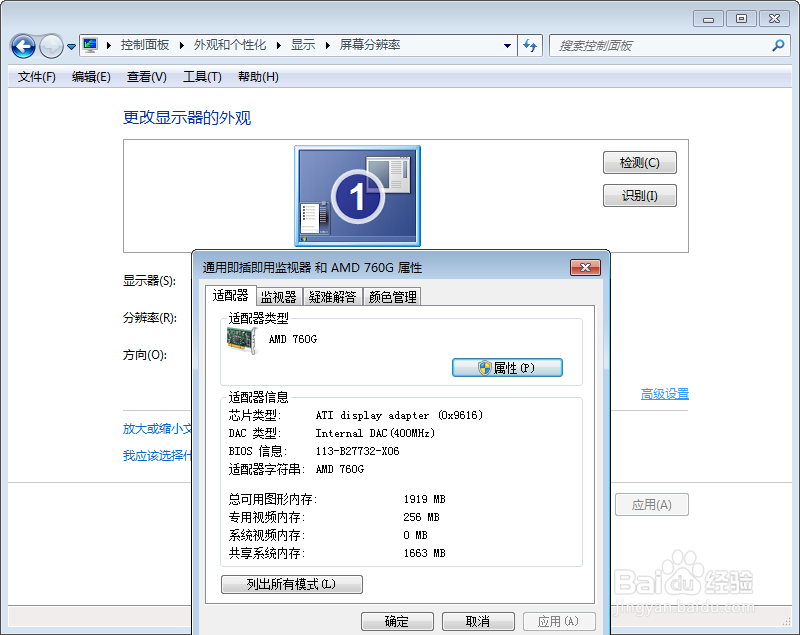Click the Internal DAC(400MHz) value
Viewport: 800px width, 635px height.
pyautogui.click(x=375, y=433)
